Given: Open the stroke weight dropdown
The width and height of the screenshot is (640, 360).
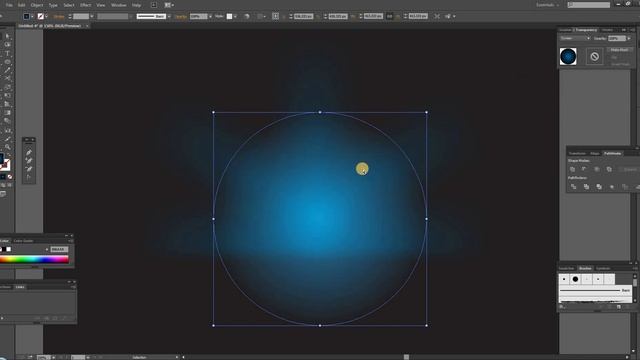Looking at the screenshot, I should click(x=91, y=16).
